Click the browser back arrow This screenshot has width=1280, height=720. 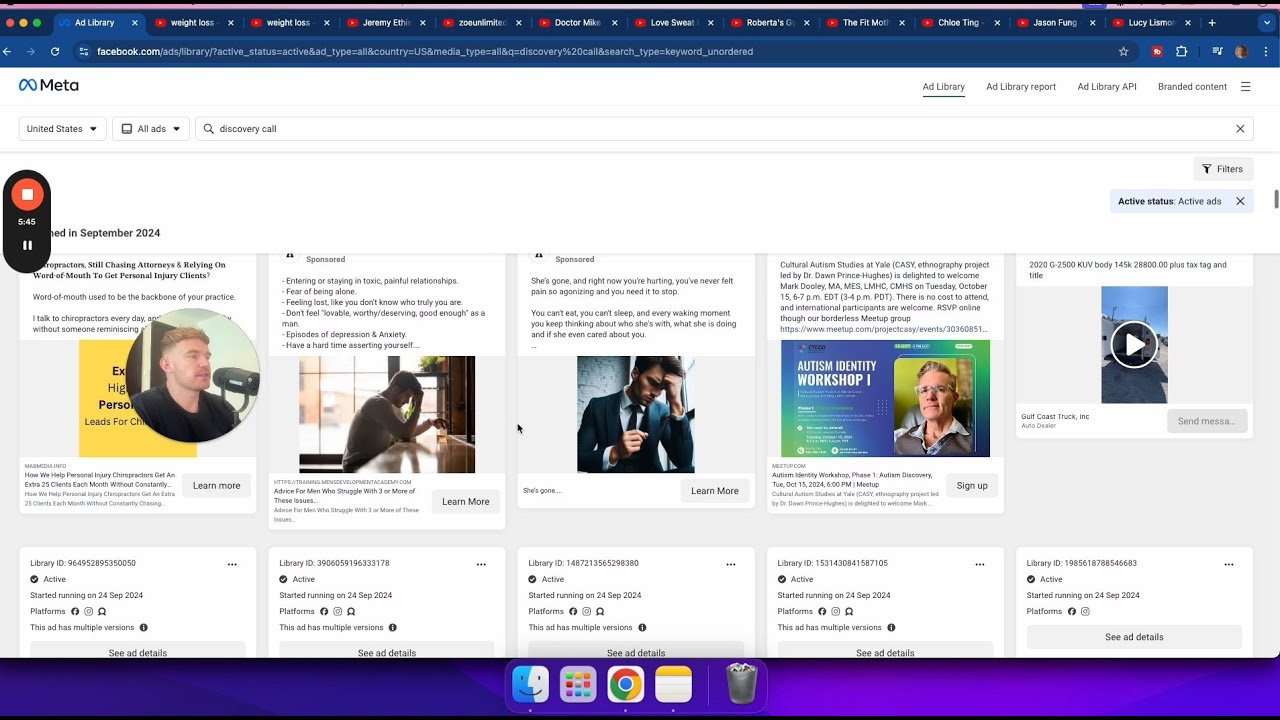point(8,51)
